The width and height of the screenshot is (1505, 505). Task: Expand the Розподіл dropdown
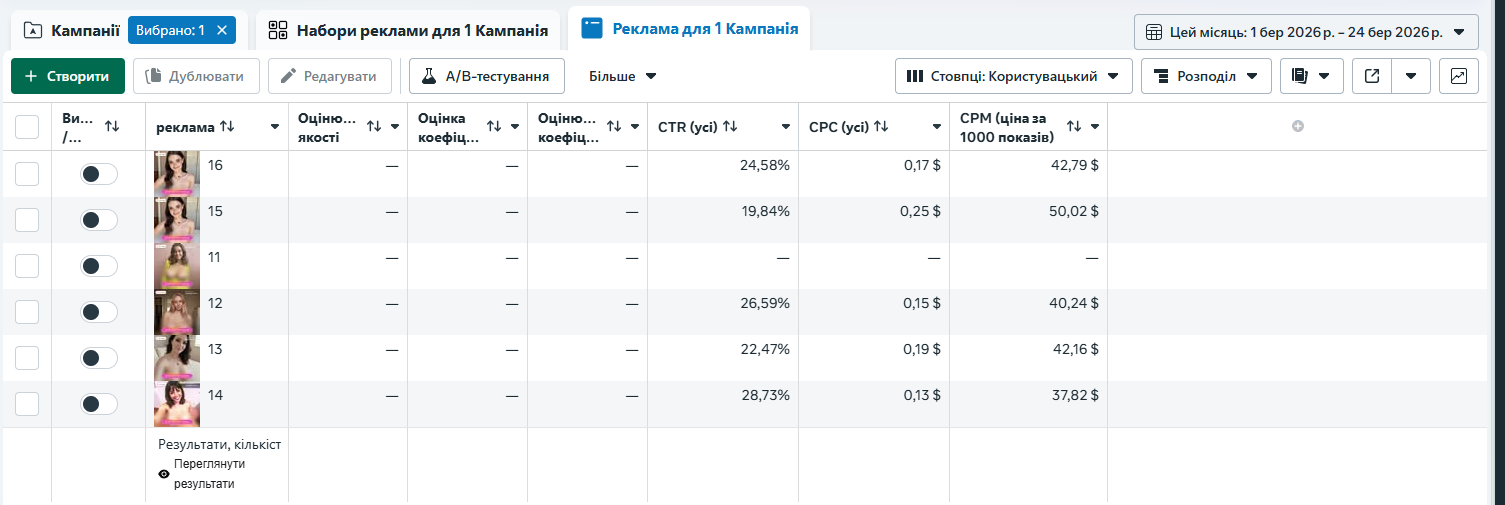click(x=1206, y=76)
